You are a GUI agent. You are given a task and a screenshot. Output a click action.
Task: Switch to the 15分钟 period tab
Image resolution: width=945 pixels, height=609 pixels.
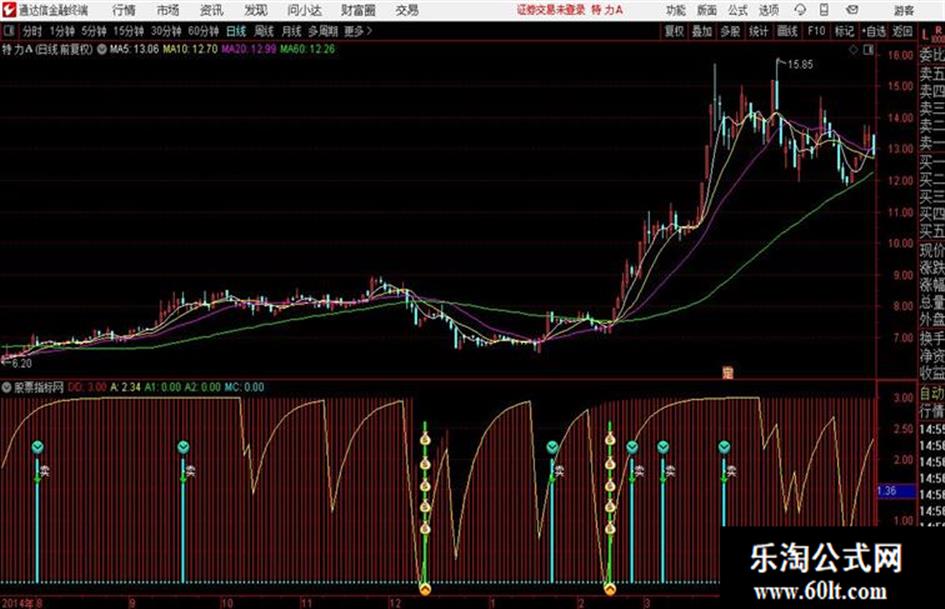(x=128, y=31)
